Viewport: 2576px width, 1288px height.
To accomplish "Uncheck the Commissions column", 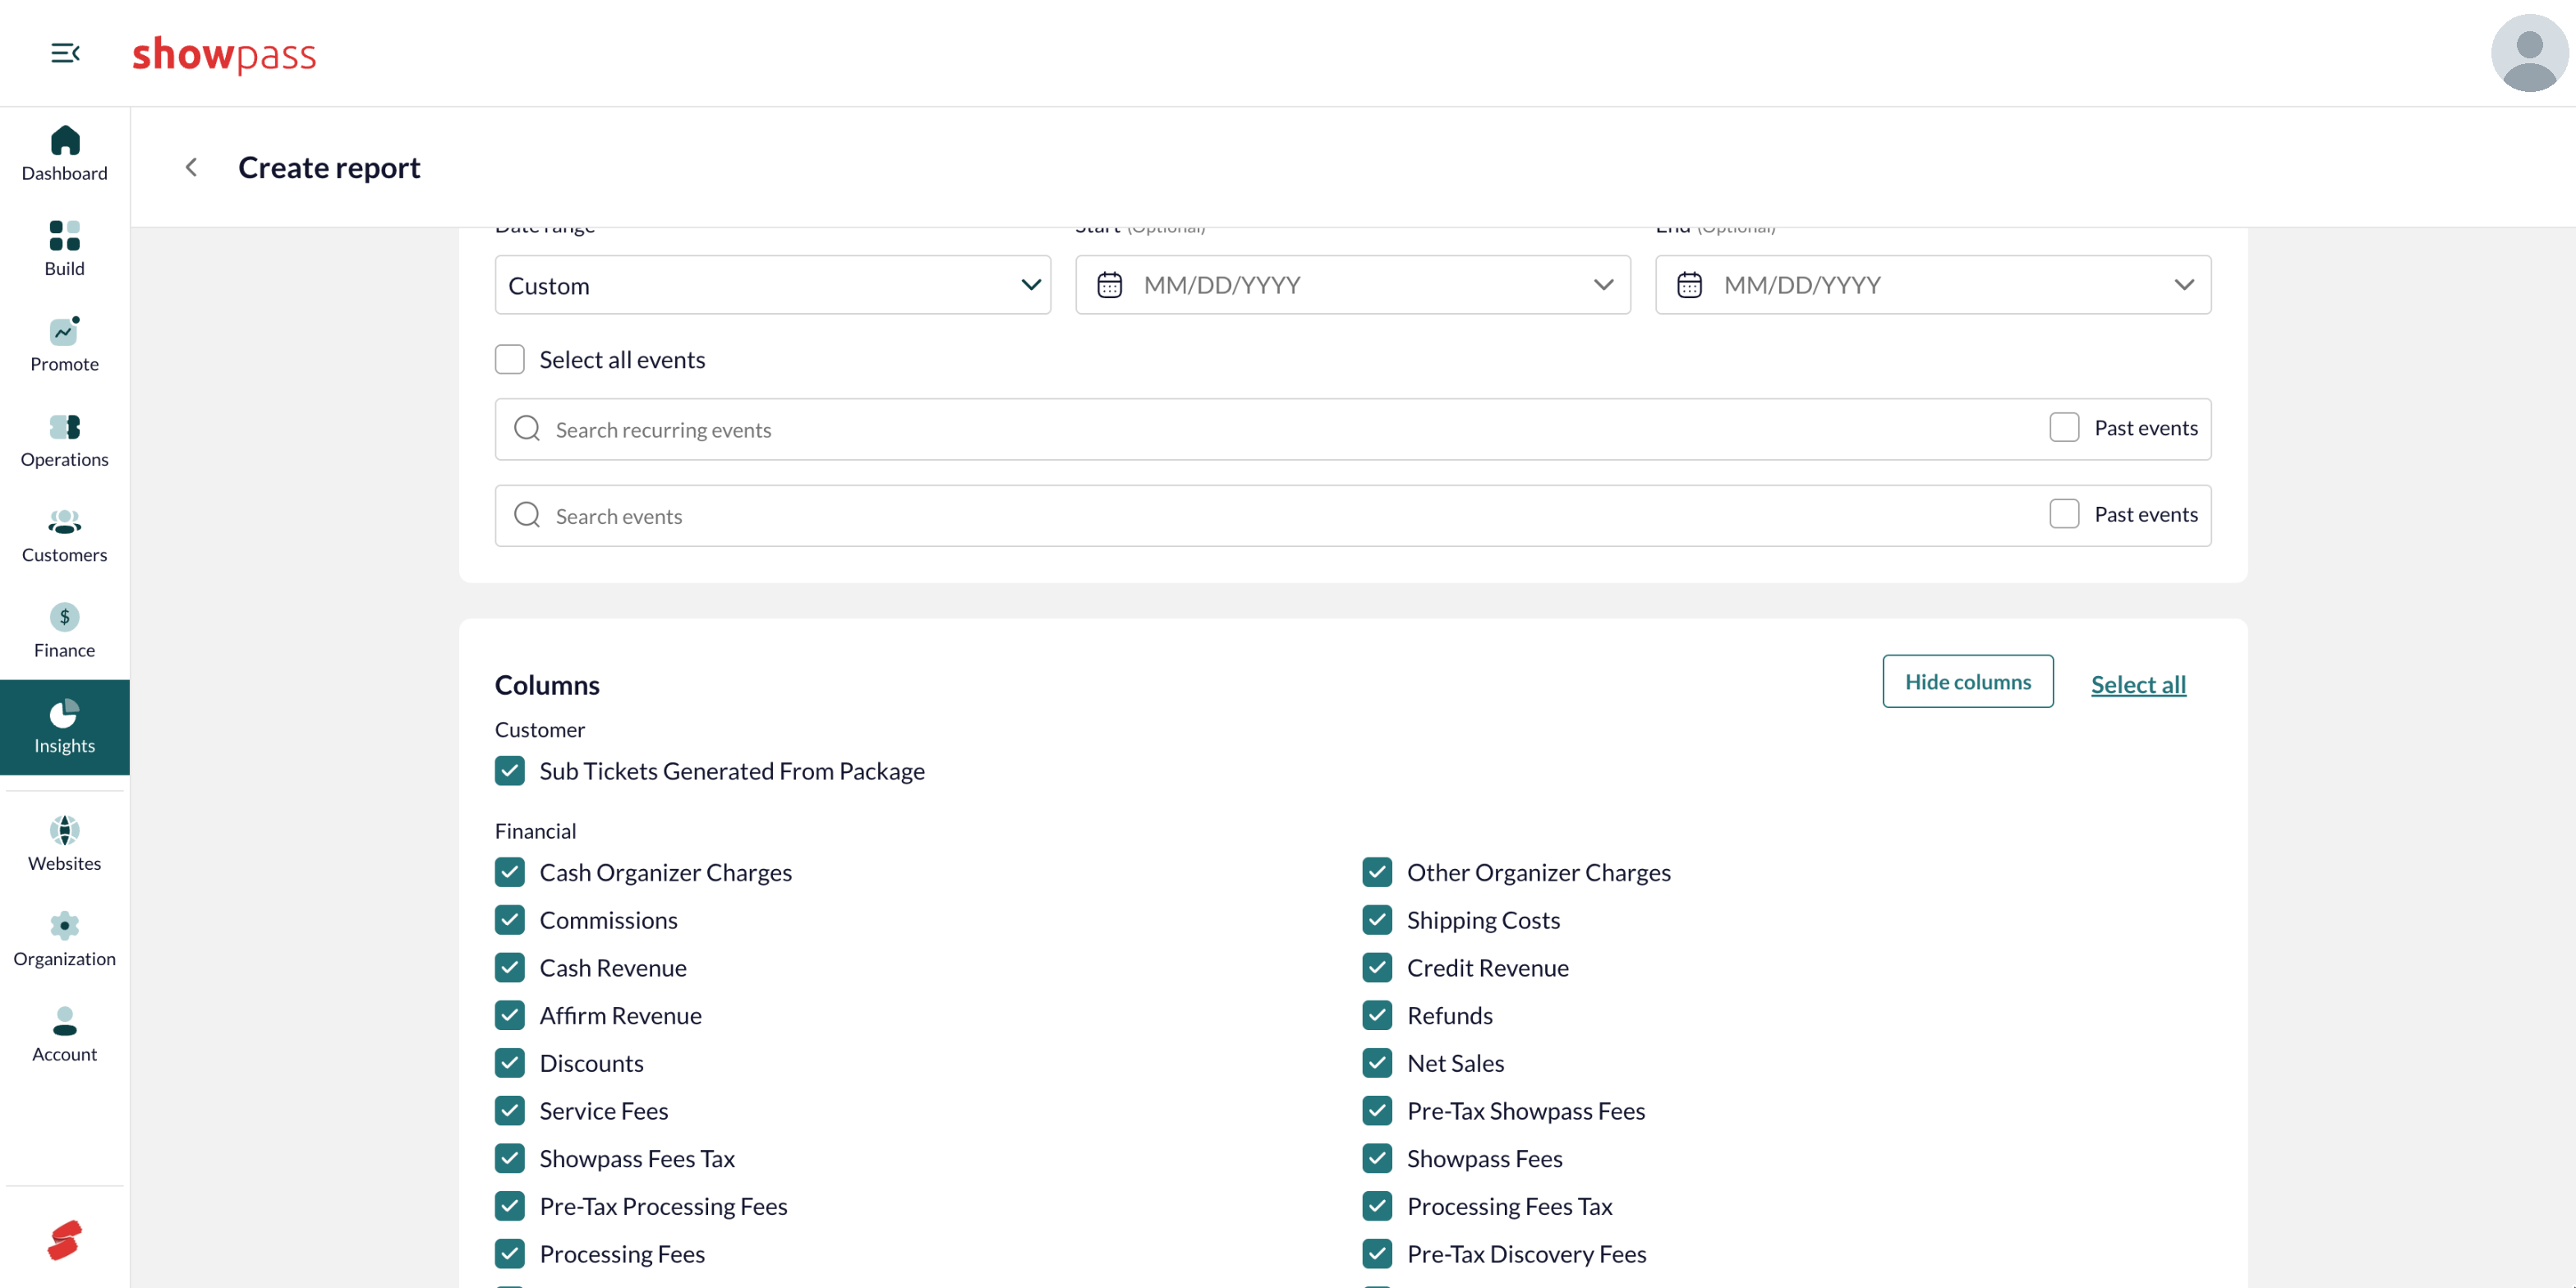I will click(510, 920).
